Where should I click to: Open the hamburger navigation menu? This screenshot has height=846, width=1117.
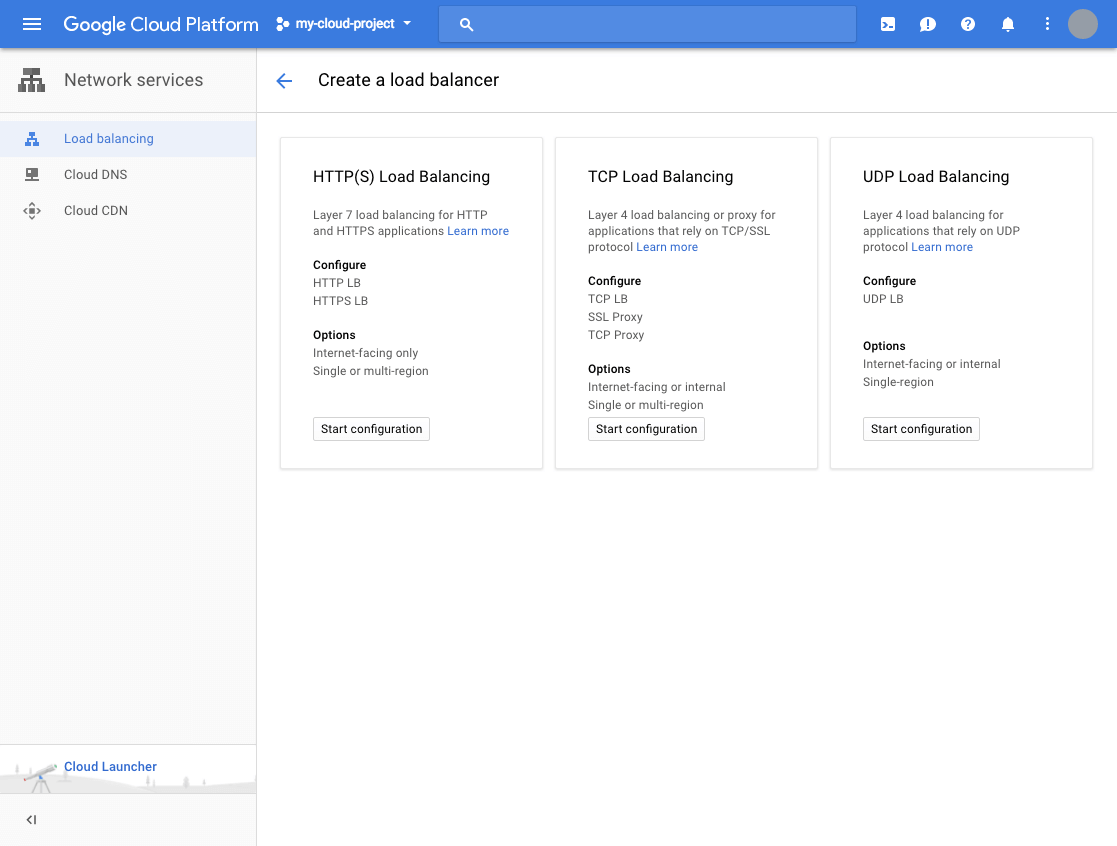[x=32, y=24]
